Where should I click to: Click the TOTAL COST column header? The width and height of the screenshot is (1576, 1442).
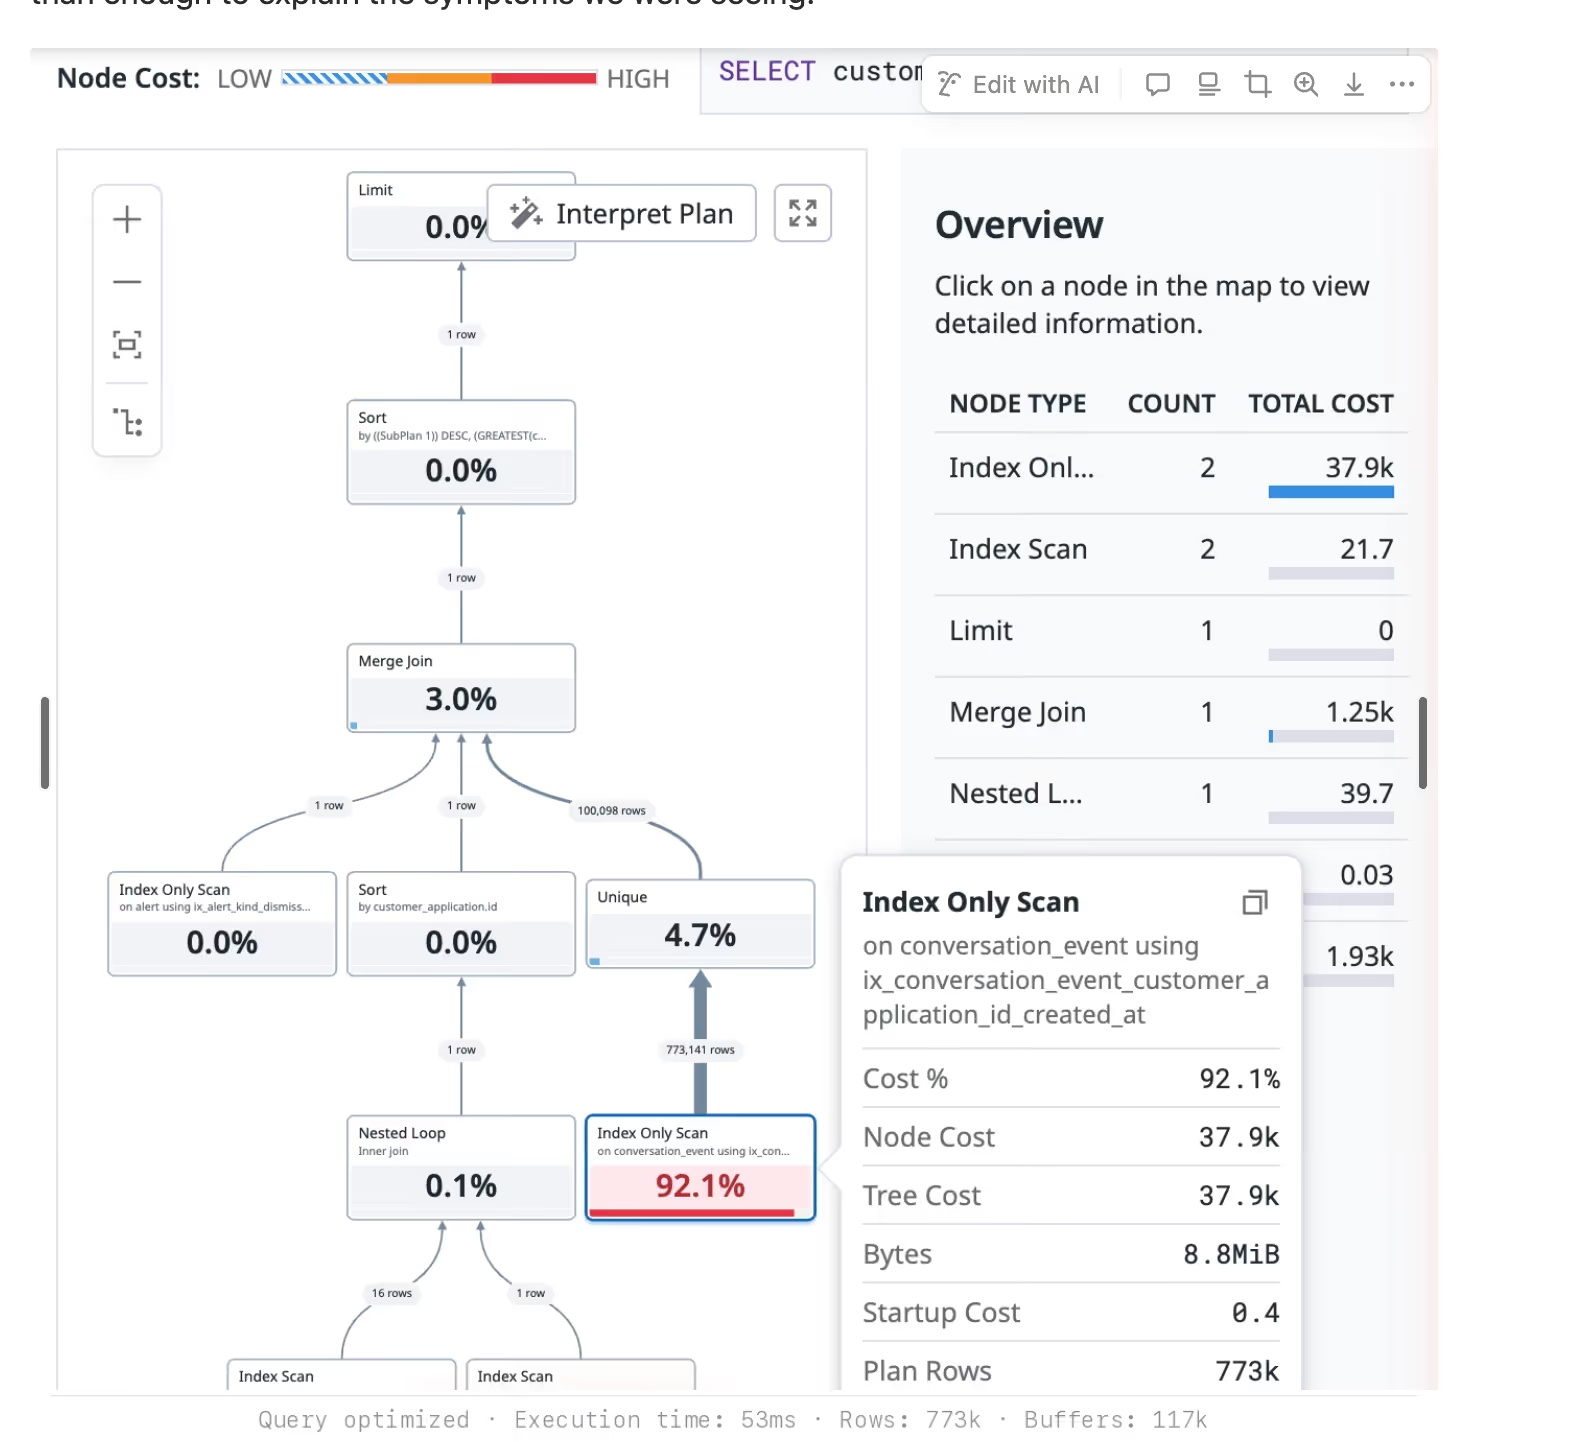pos(1321,404)
